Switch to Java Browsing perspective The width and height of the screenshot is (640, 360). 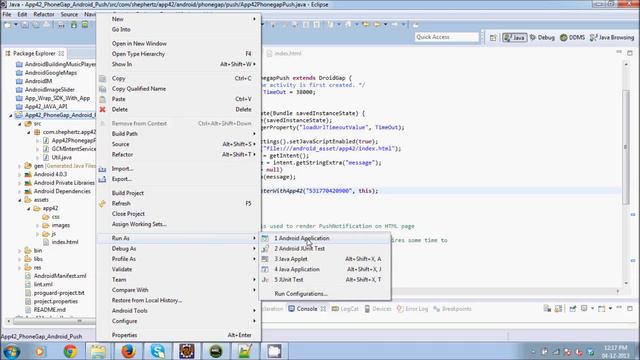[x=612, y=38]
